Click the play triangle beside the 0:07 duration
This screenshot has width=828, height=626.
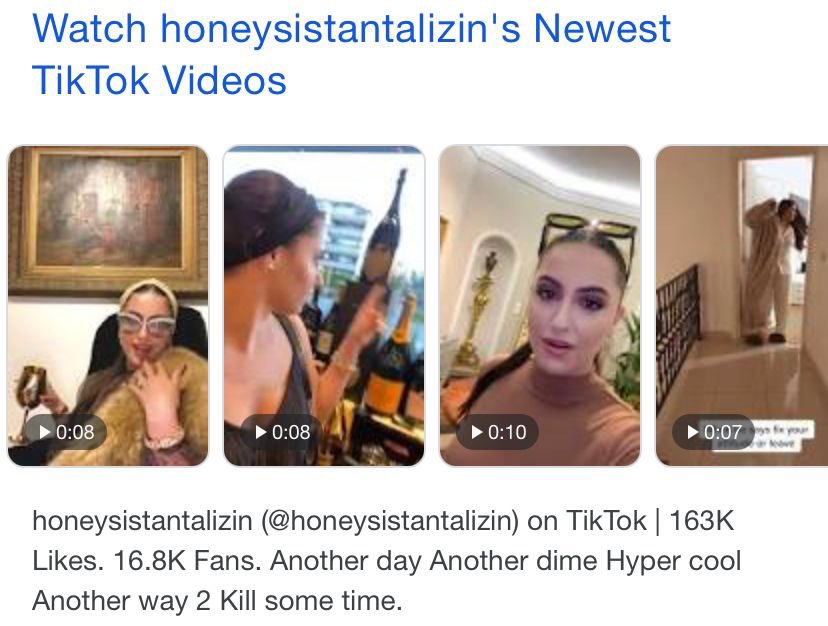[693, 432]
